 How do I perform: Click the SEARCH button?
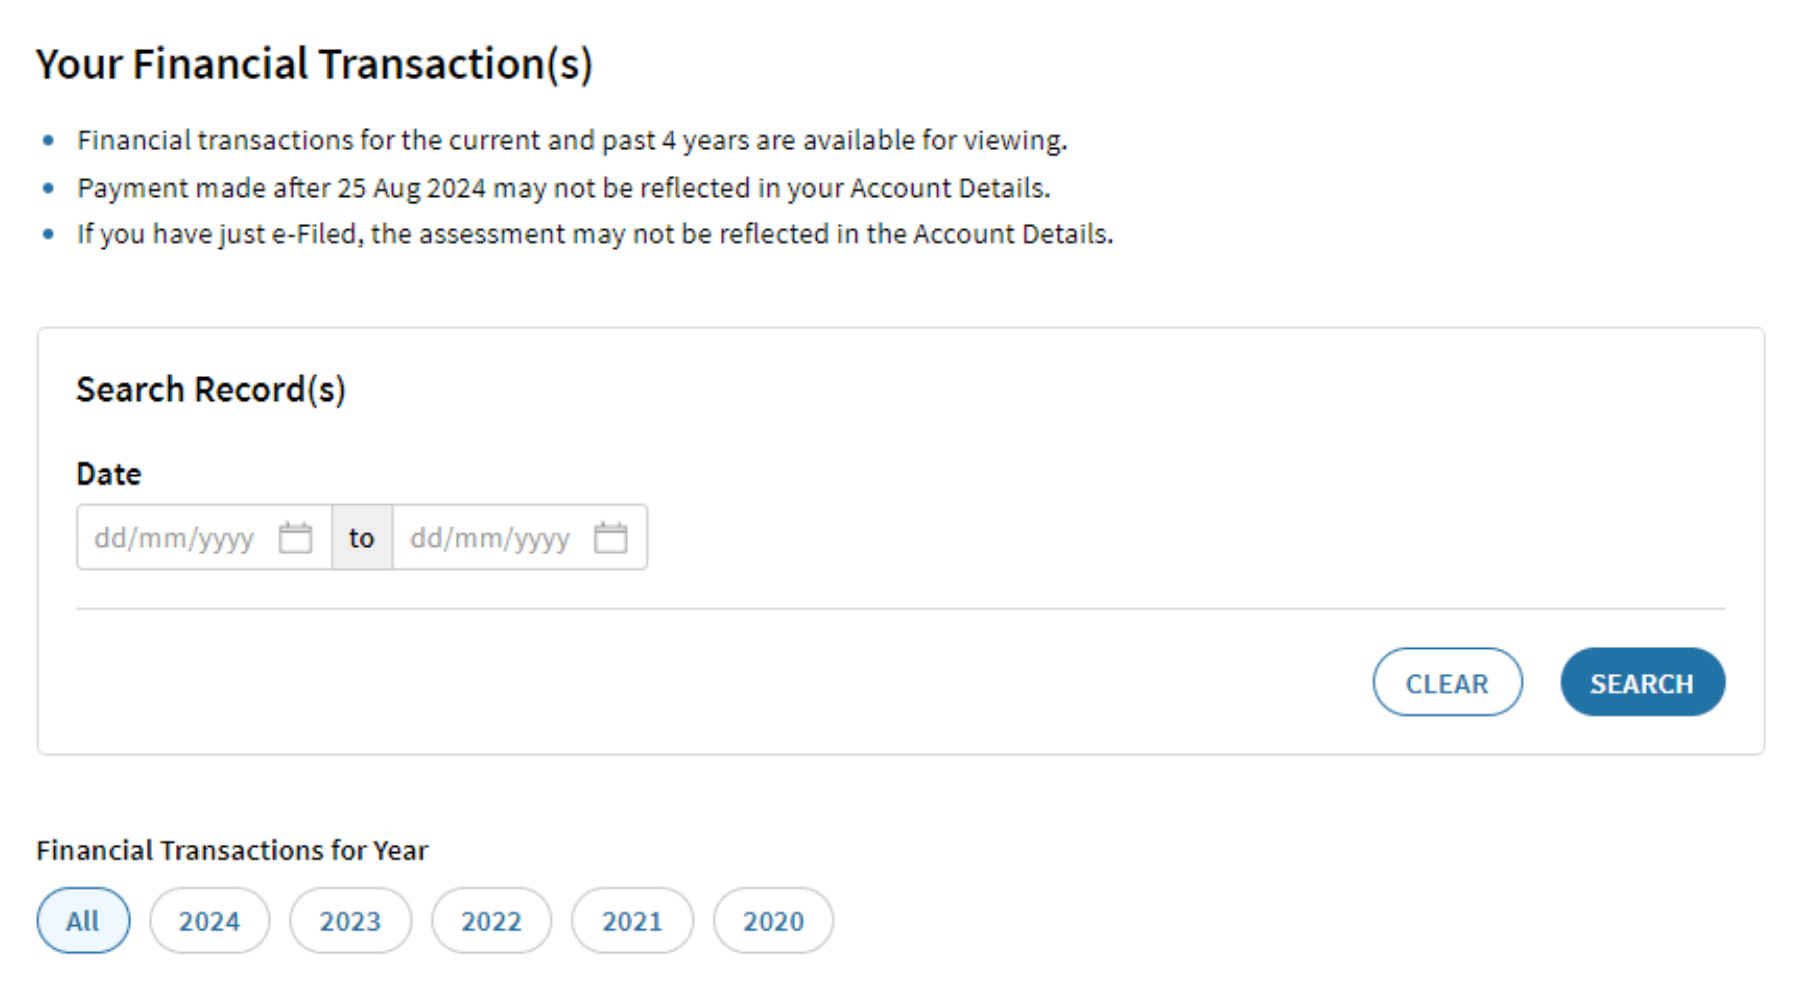1642,683
